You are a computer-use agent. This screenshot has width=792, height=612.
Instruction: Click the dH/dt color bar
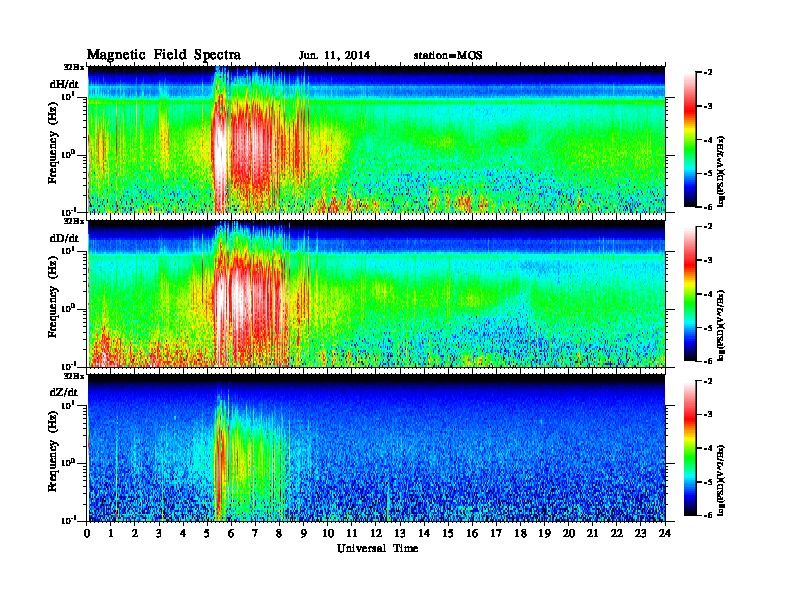tap(690, 139)
